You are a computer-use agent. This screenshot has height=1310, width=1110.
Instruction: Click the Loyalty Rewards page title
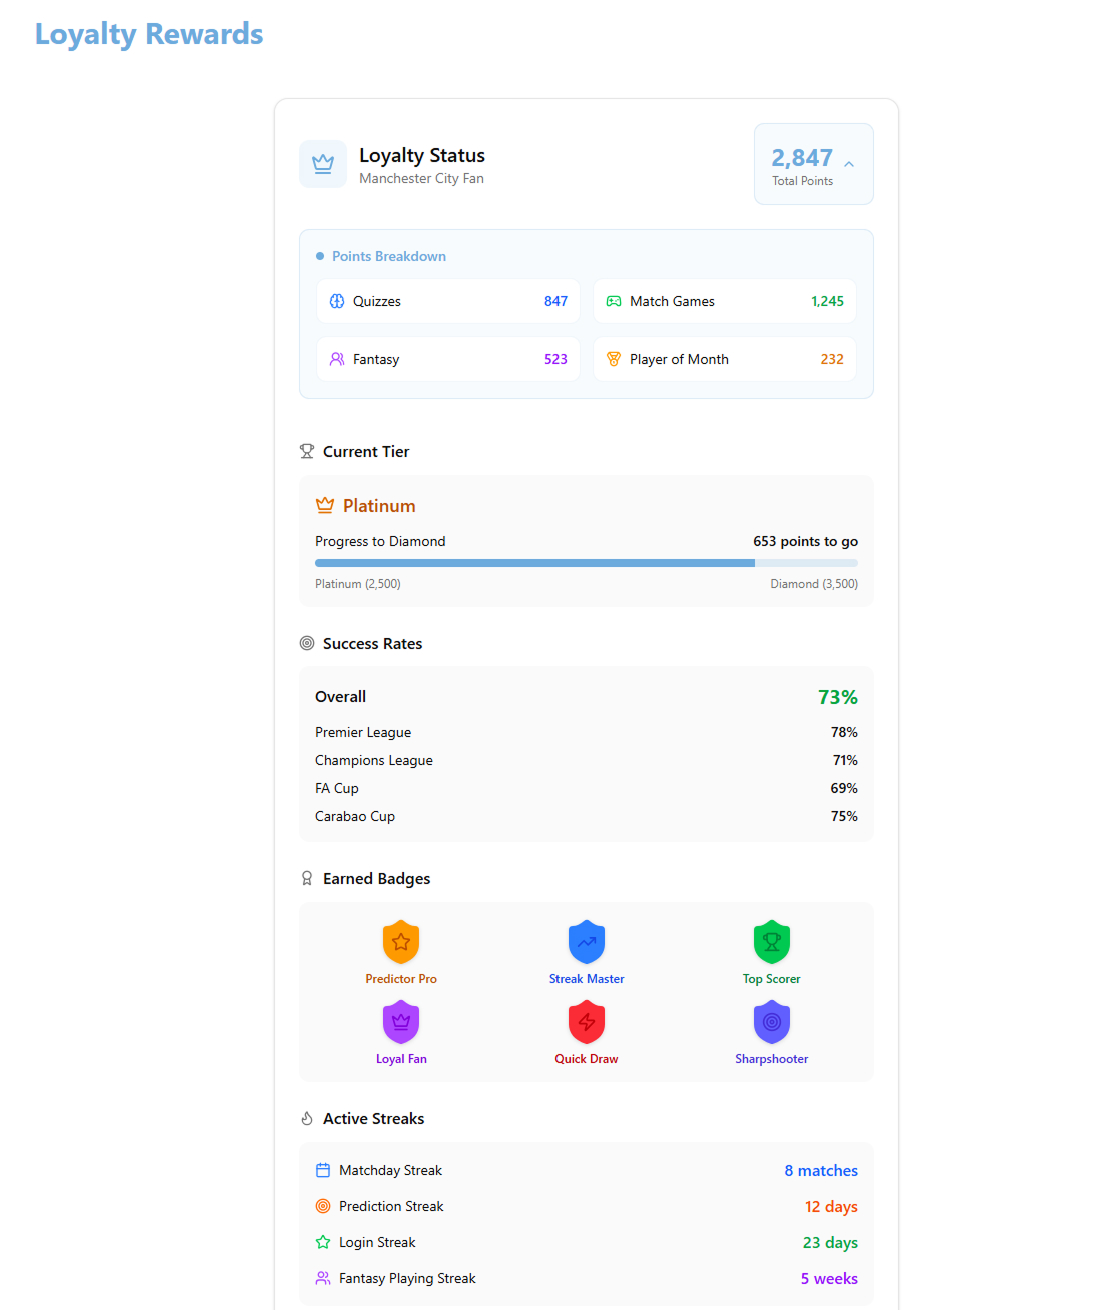[149, 34]
